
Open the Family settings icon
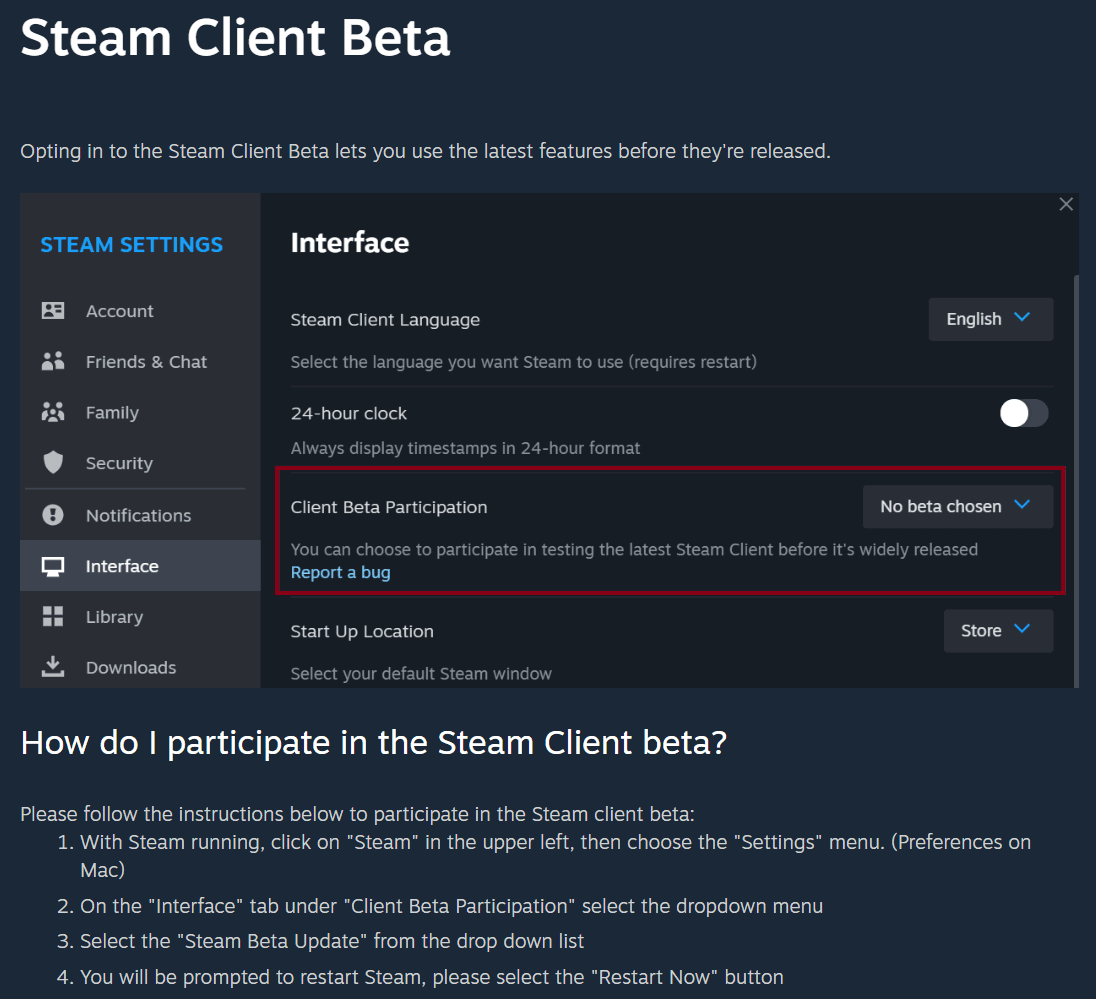coord(53,412)
